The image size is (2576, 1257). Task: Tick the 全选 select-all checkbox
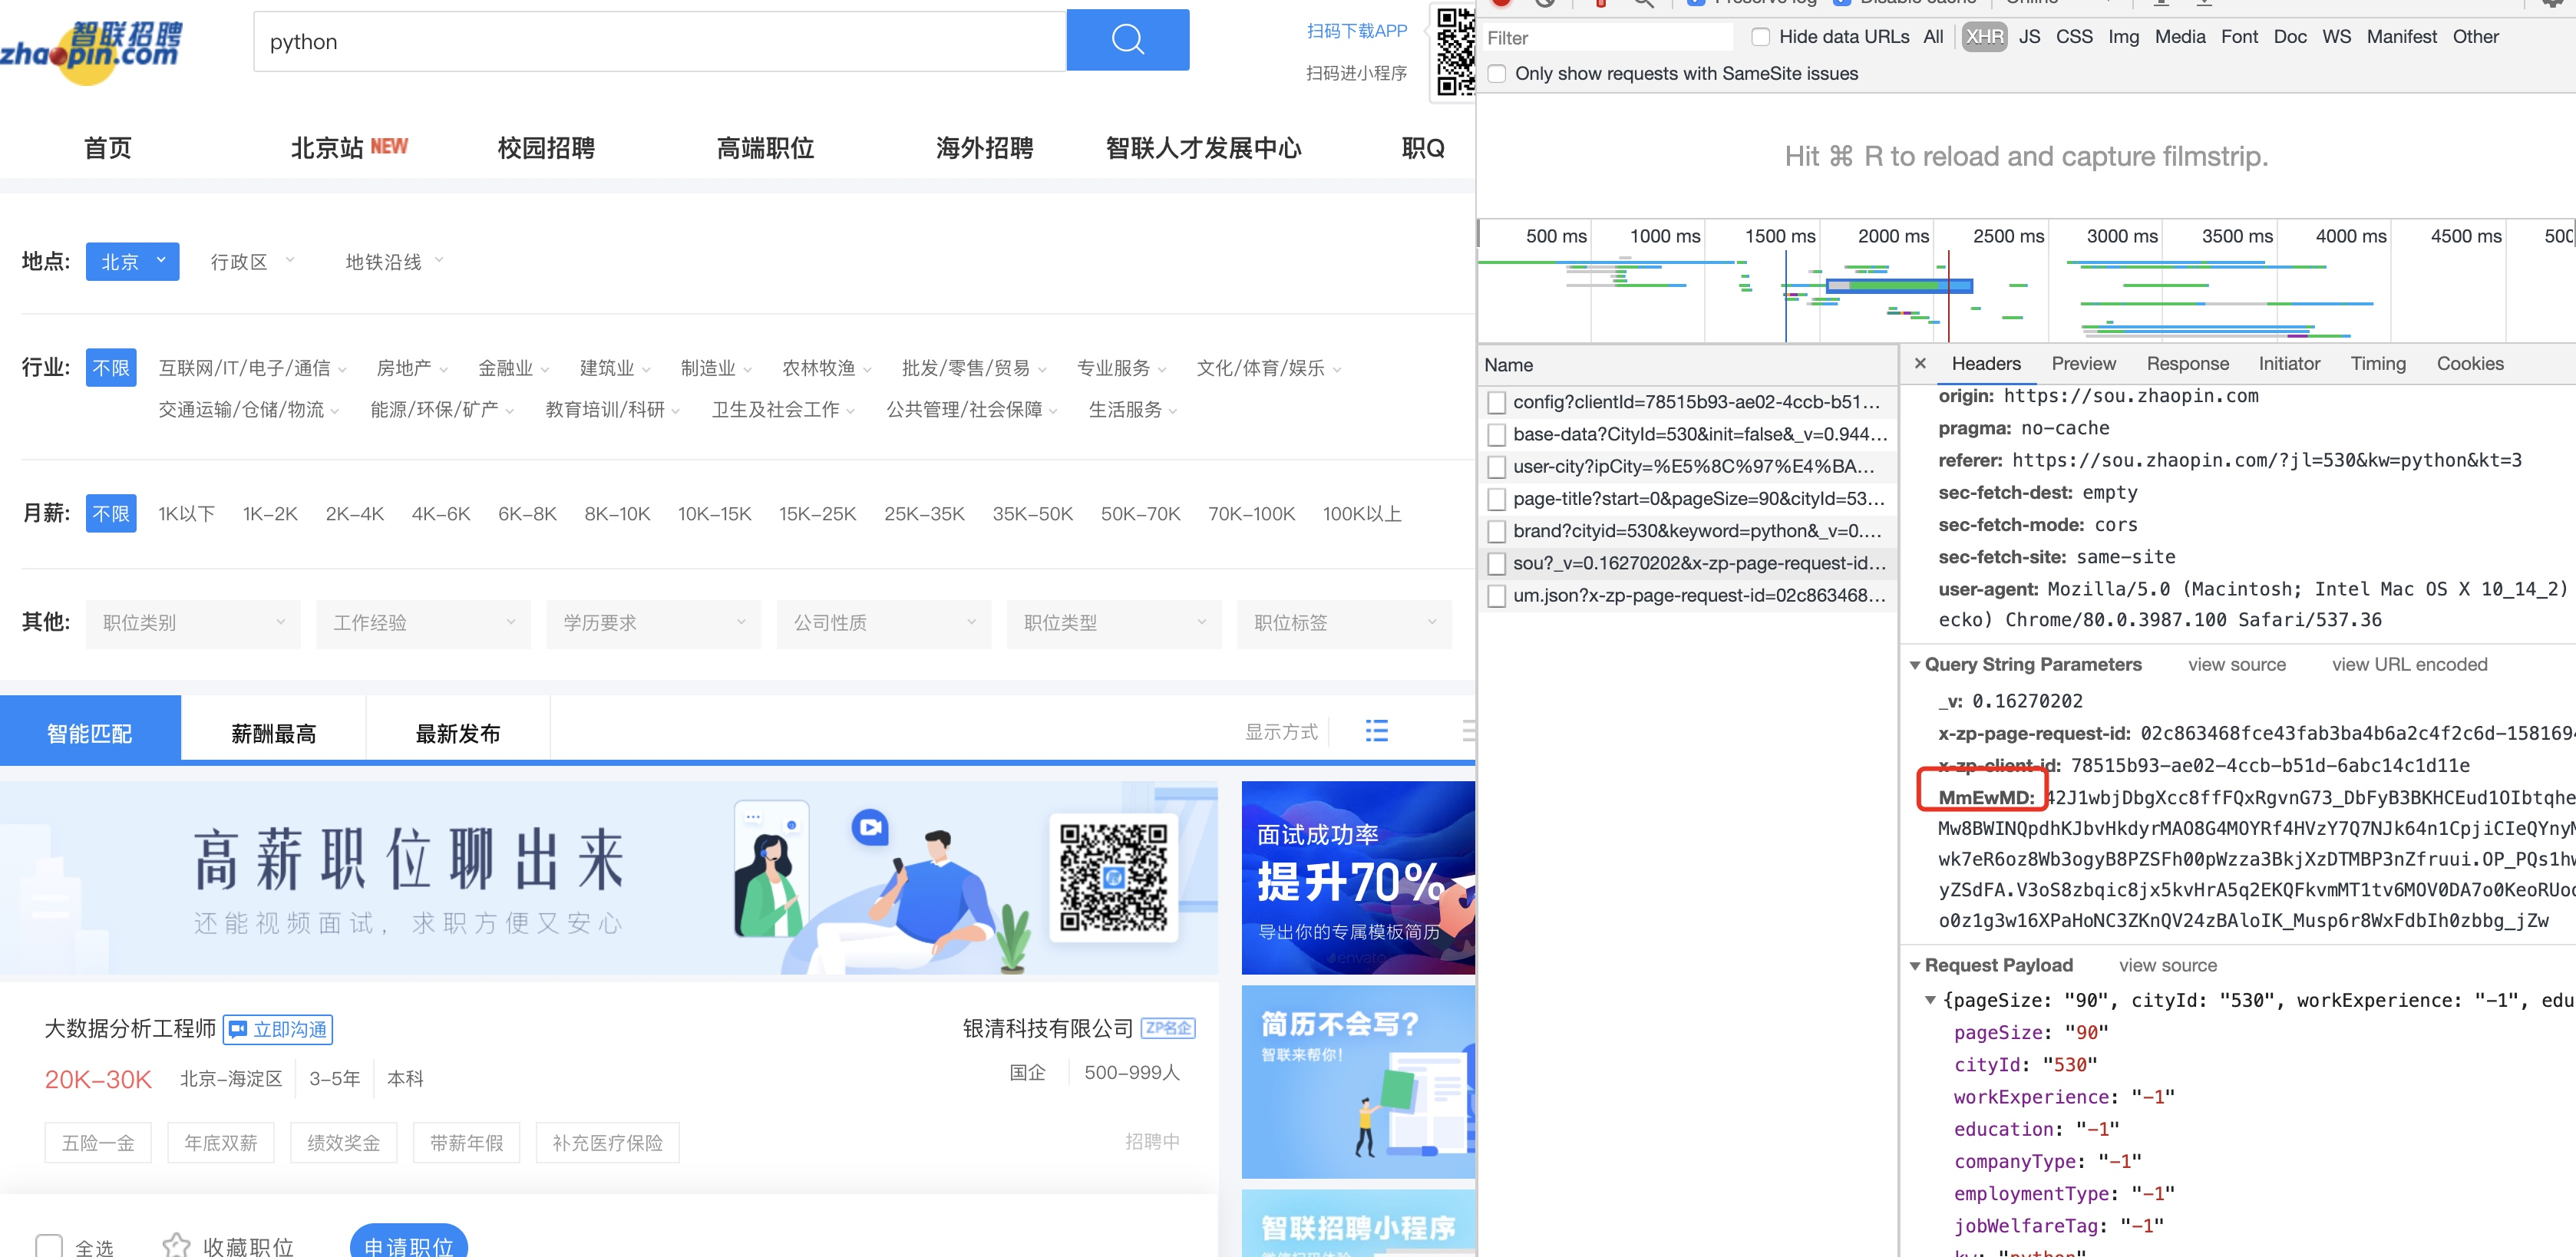pos(49,1245)
